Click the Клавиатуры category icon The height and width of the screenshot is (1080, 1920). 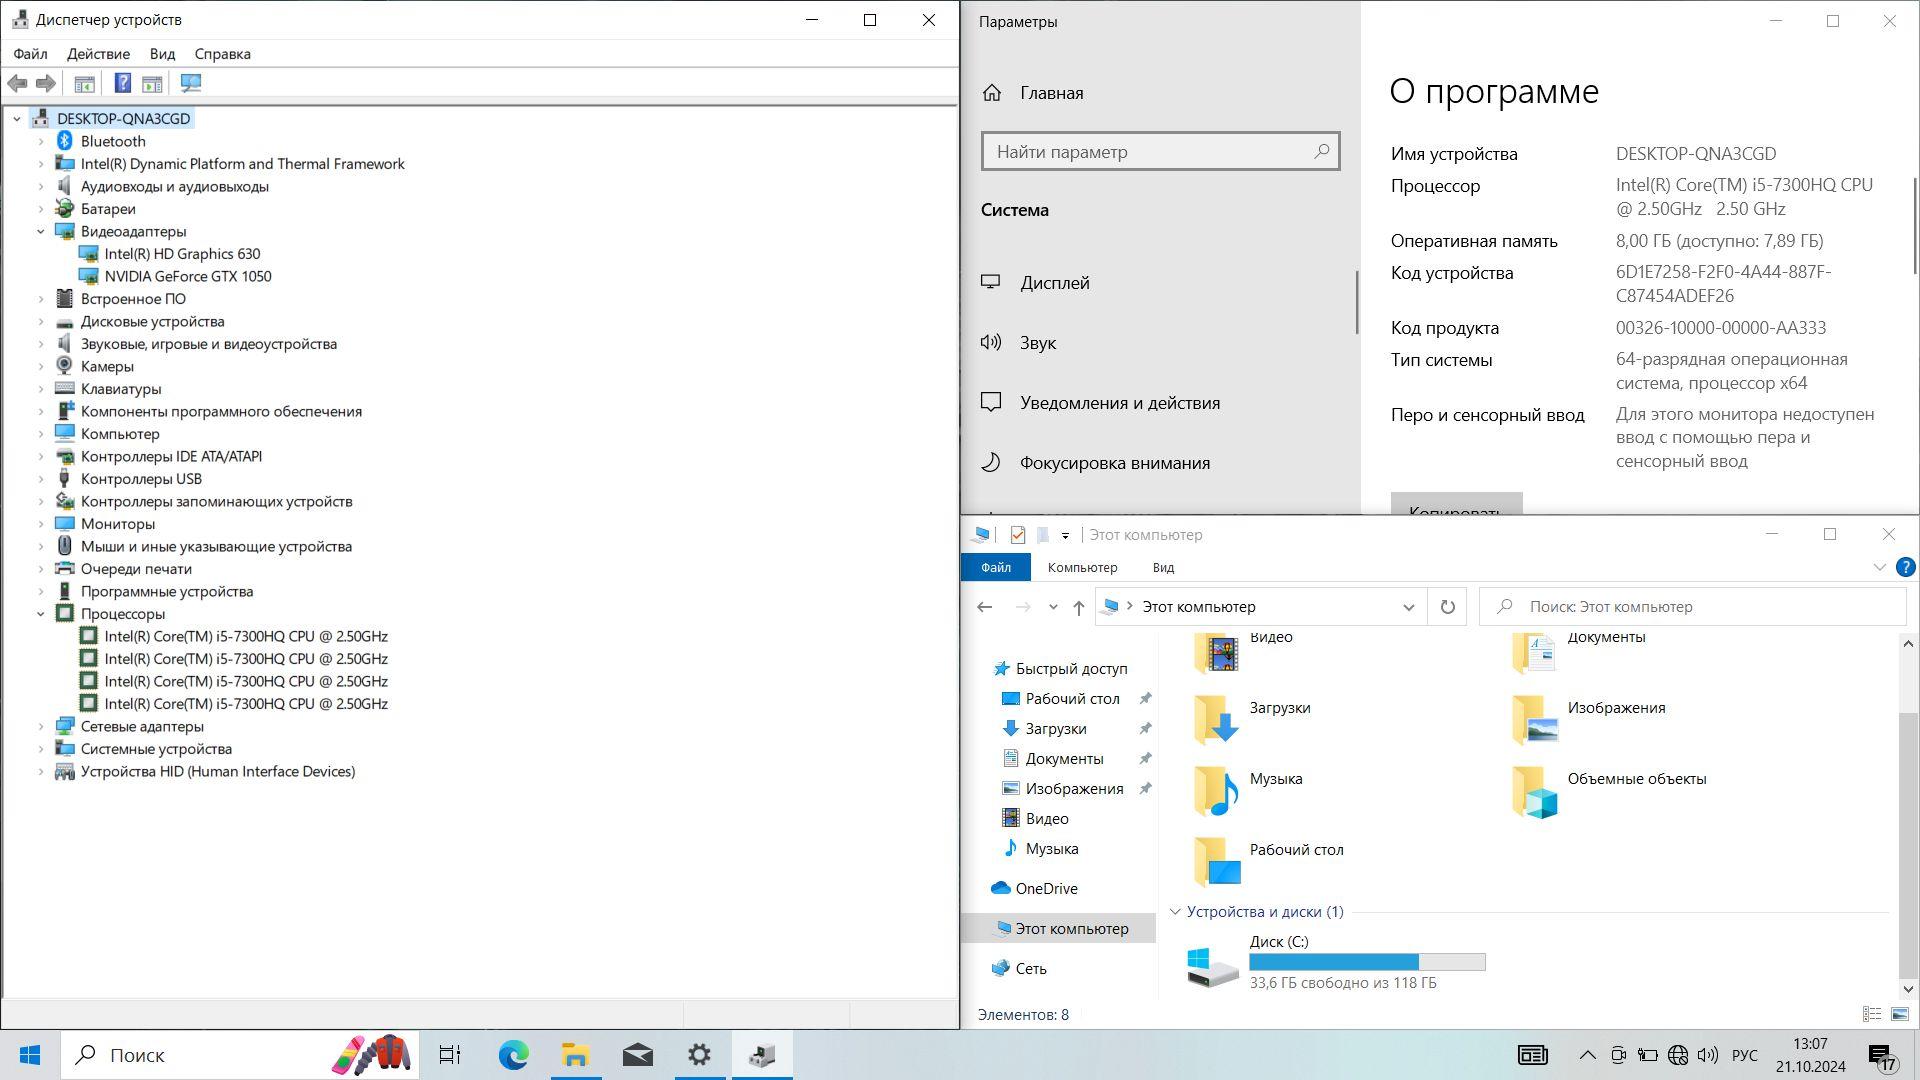[65, 389]
